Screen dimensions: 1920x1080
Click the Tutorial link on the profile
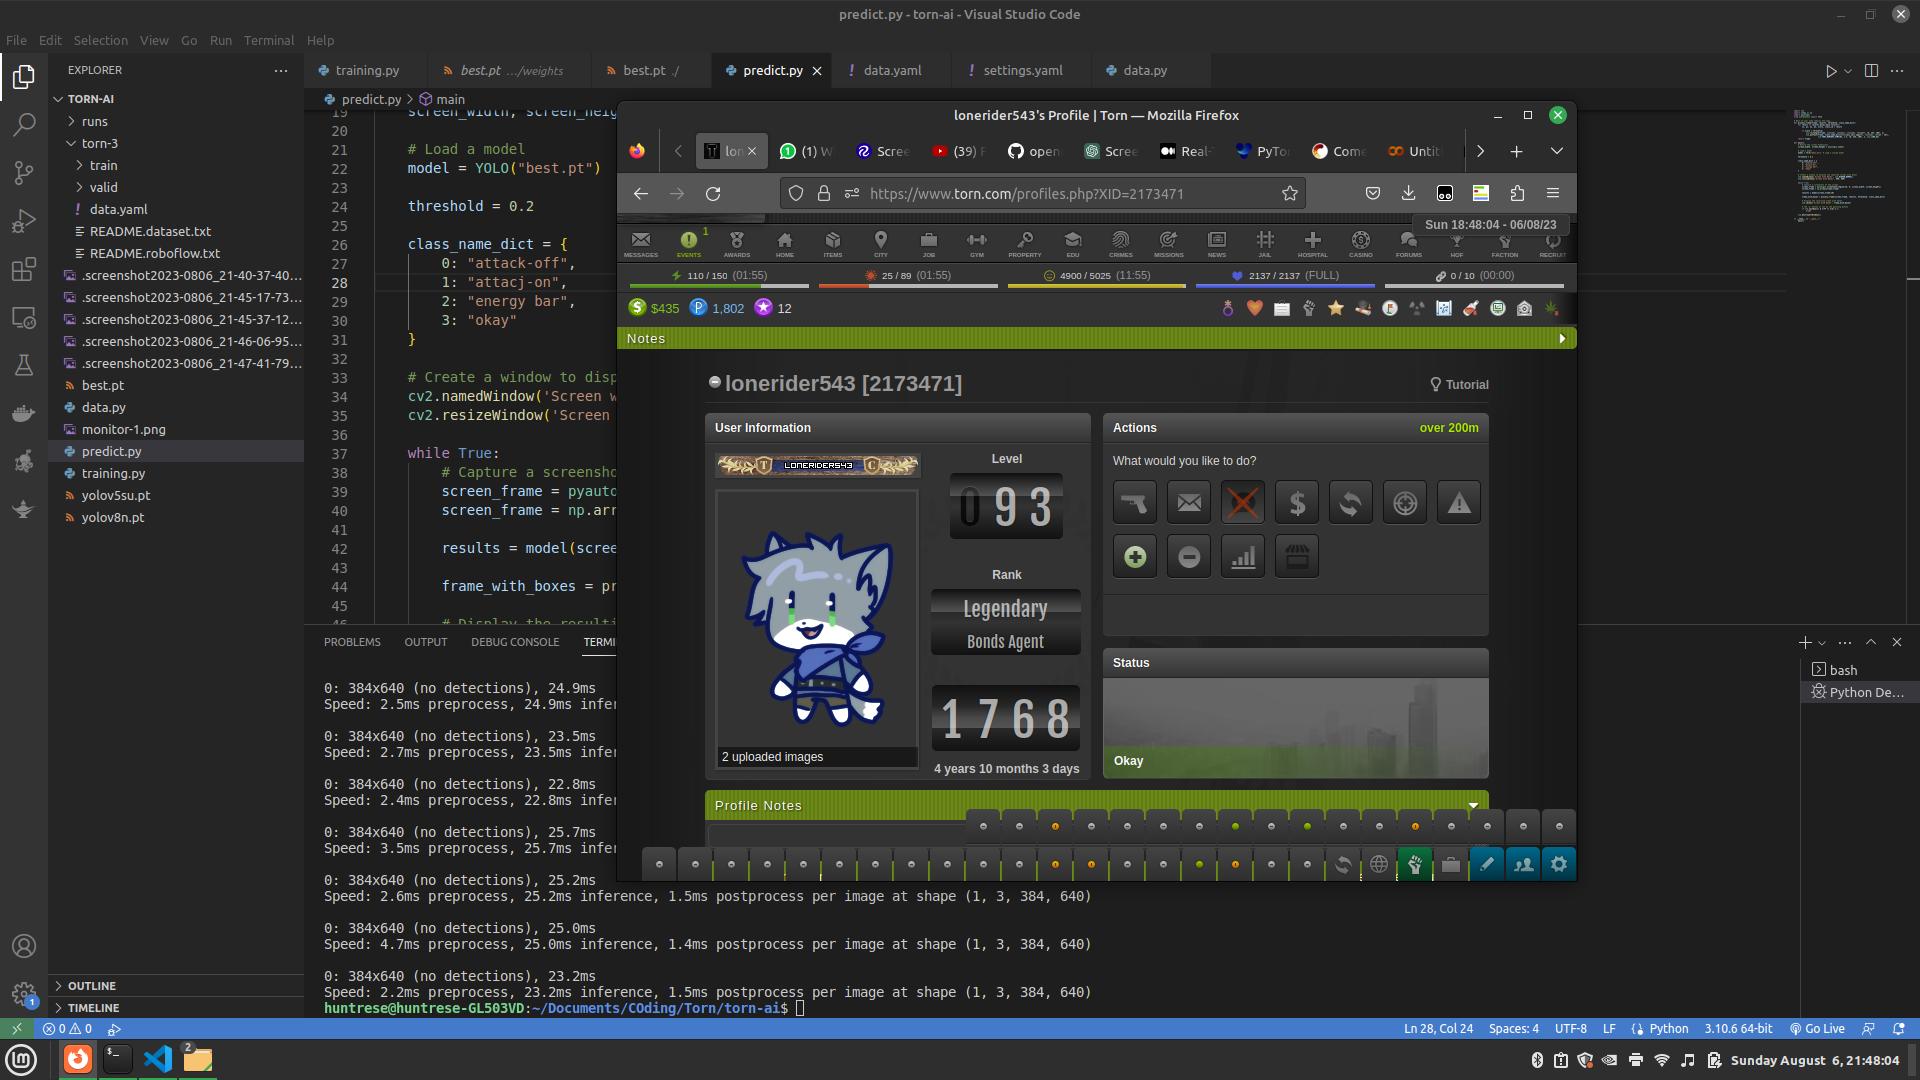click(x=1459, y=384)
